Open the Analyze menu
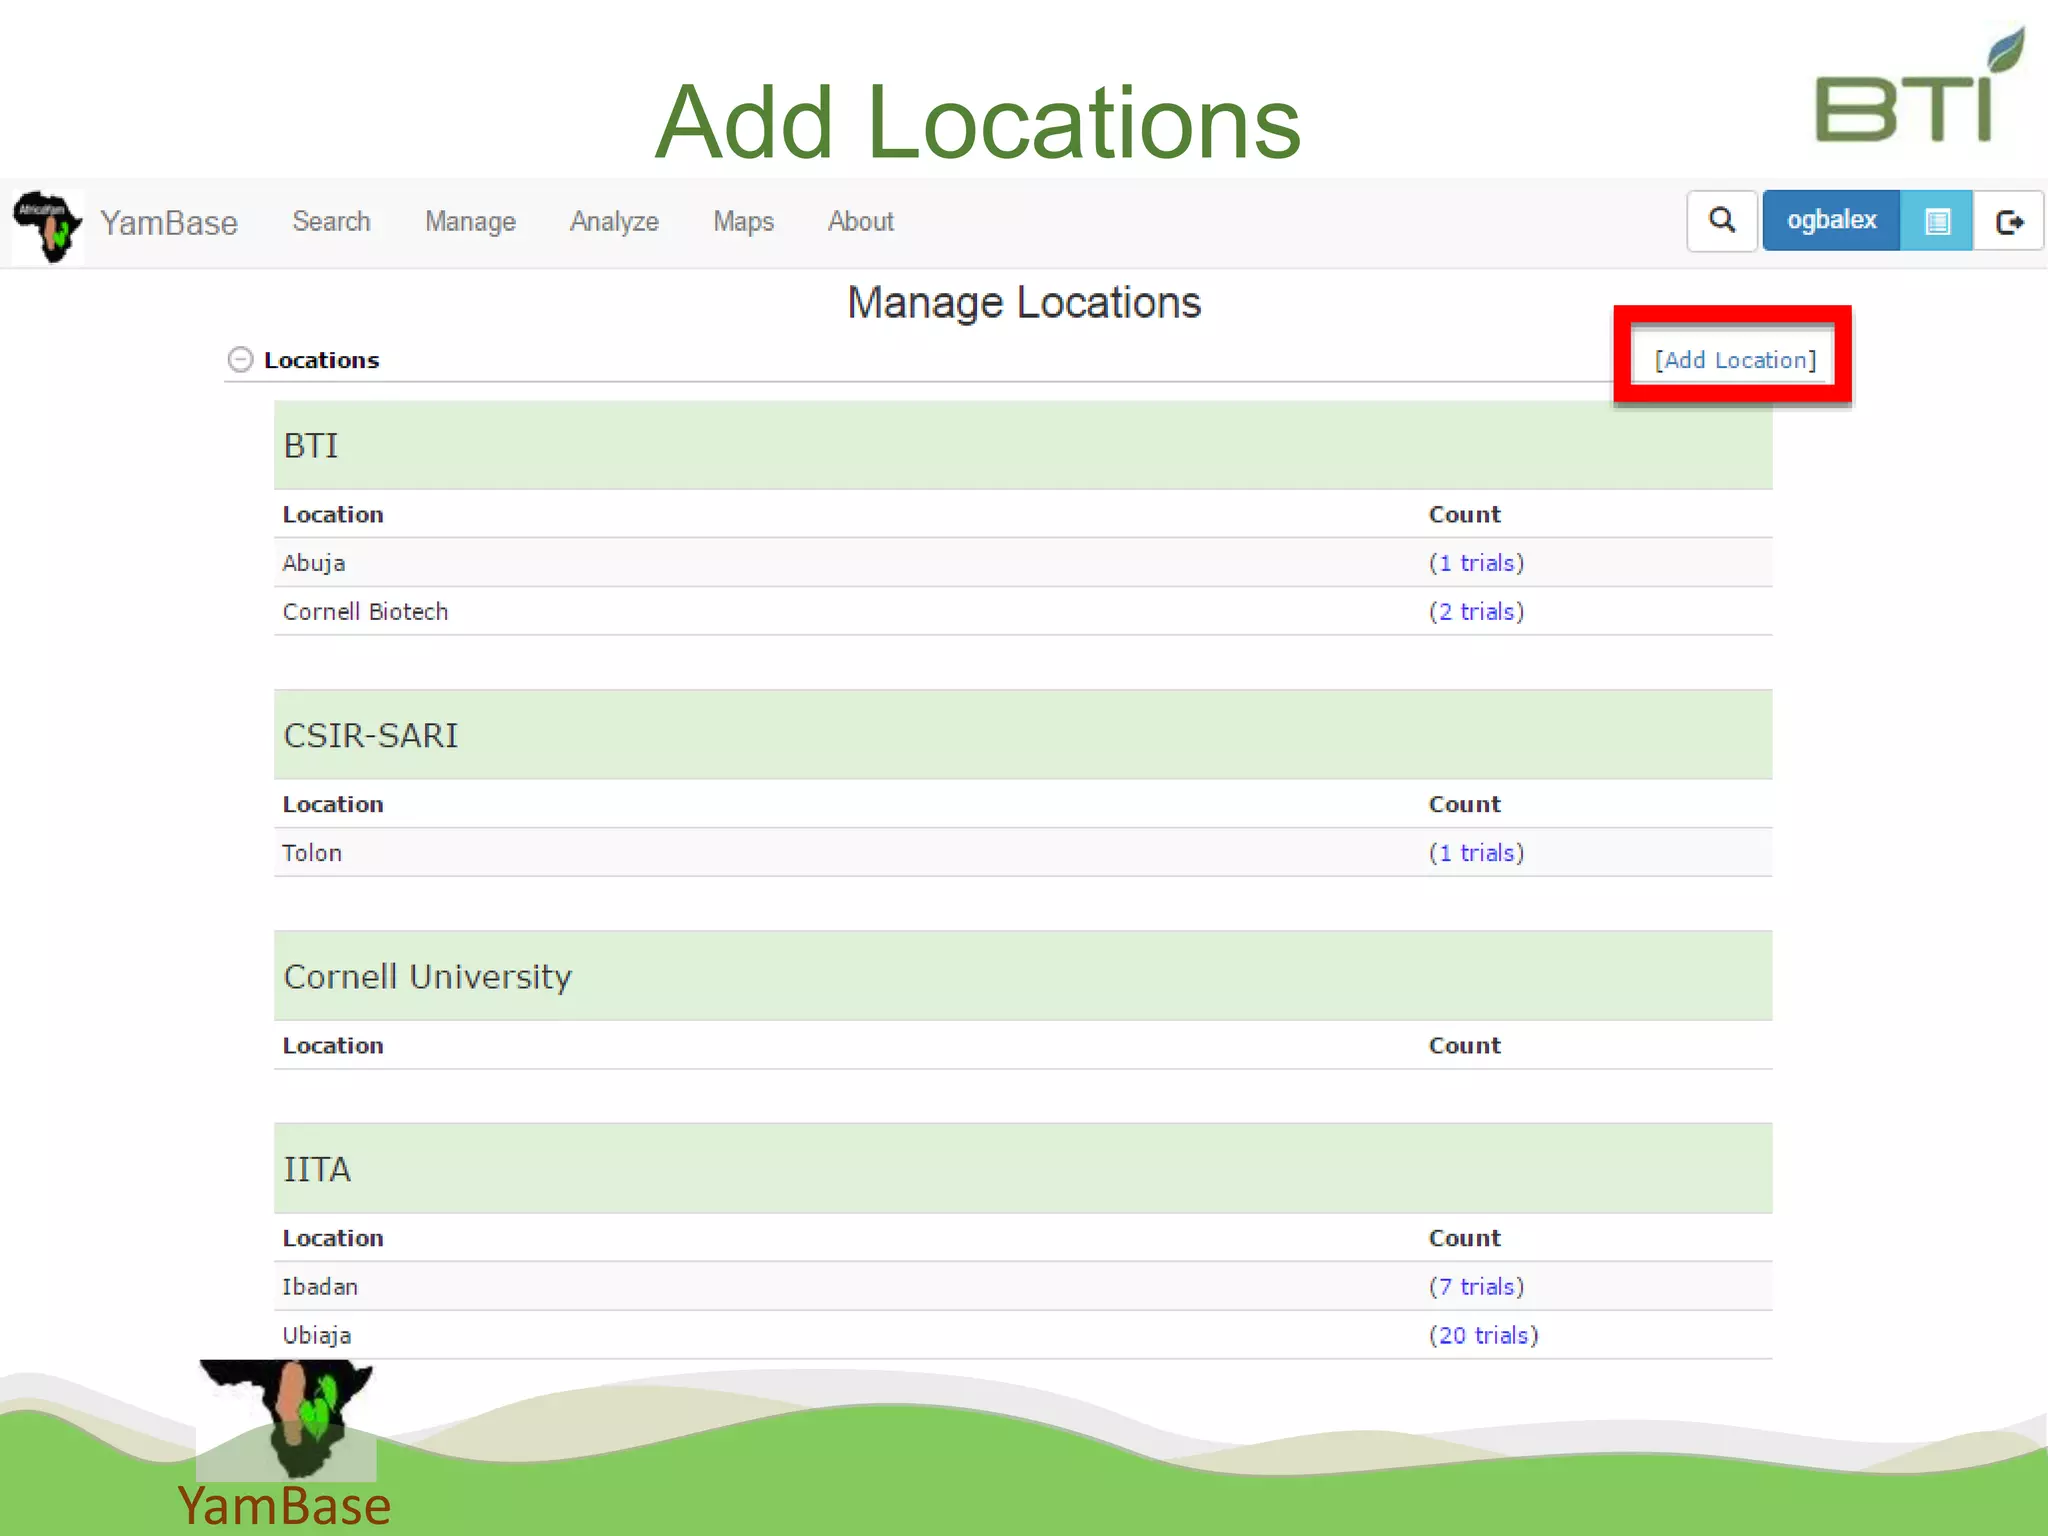Screen dimensions: 2048x1536 pos(614,221)
